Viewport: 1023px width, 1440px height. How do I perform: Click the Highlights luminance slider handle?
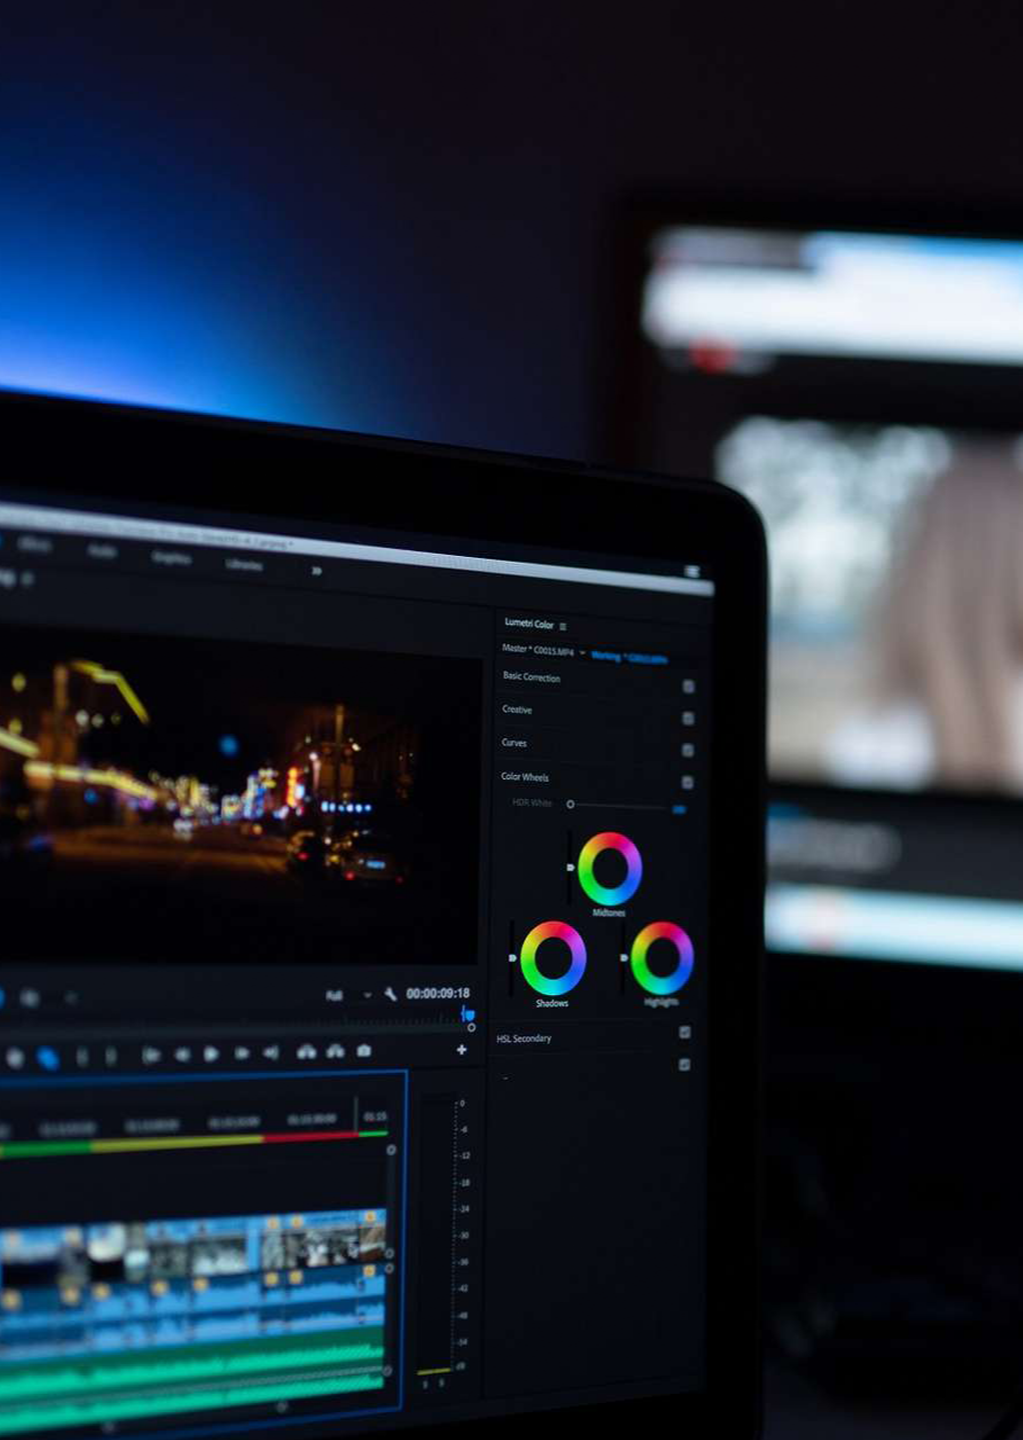623,958
